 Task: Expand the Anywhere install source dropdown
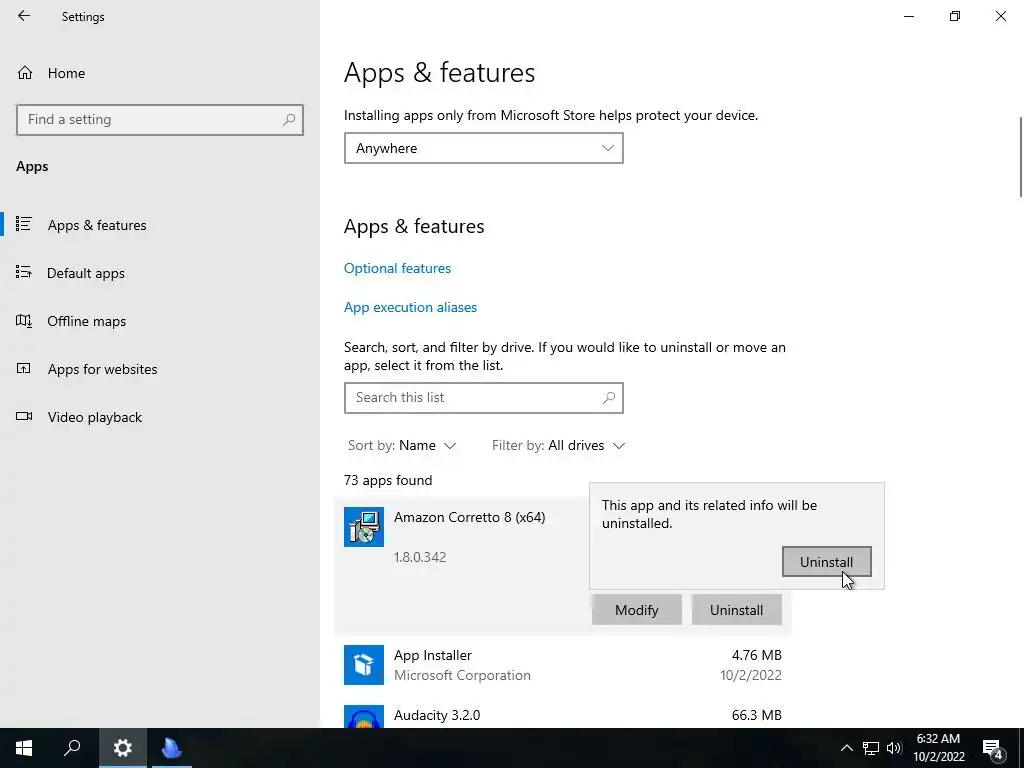pyautogui.click(x=483, y=148)
